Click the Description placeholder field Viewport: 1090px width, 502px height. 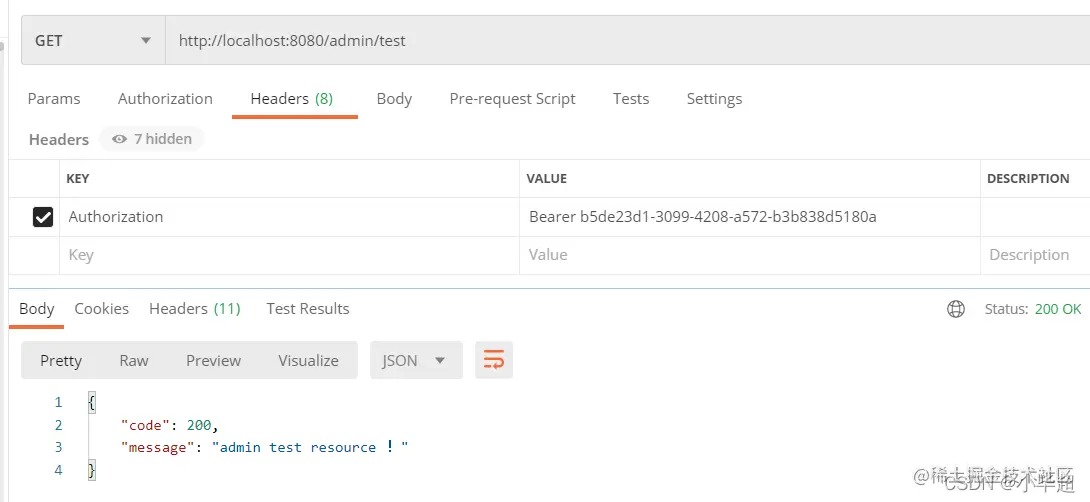coord(1035,255)
